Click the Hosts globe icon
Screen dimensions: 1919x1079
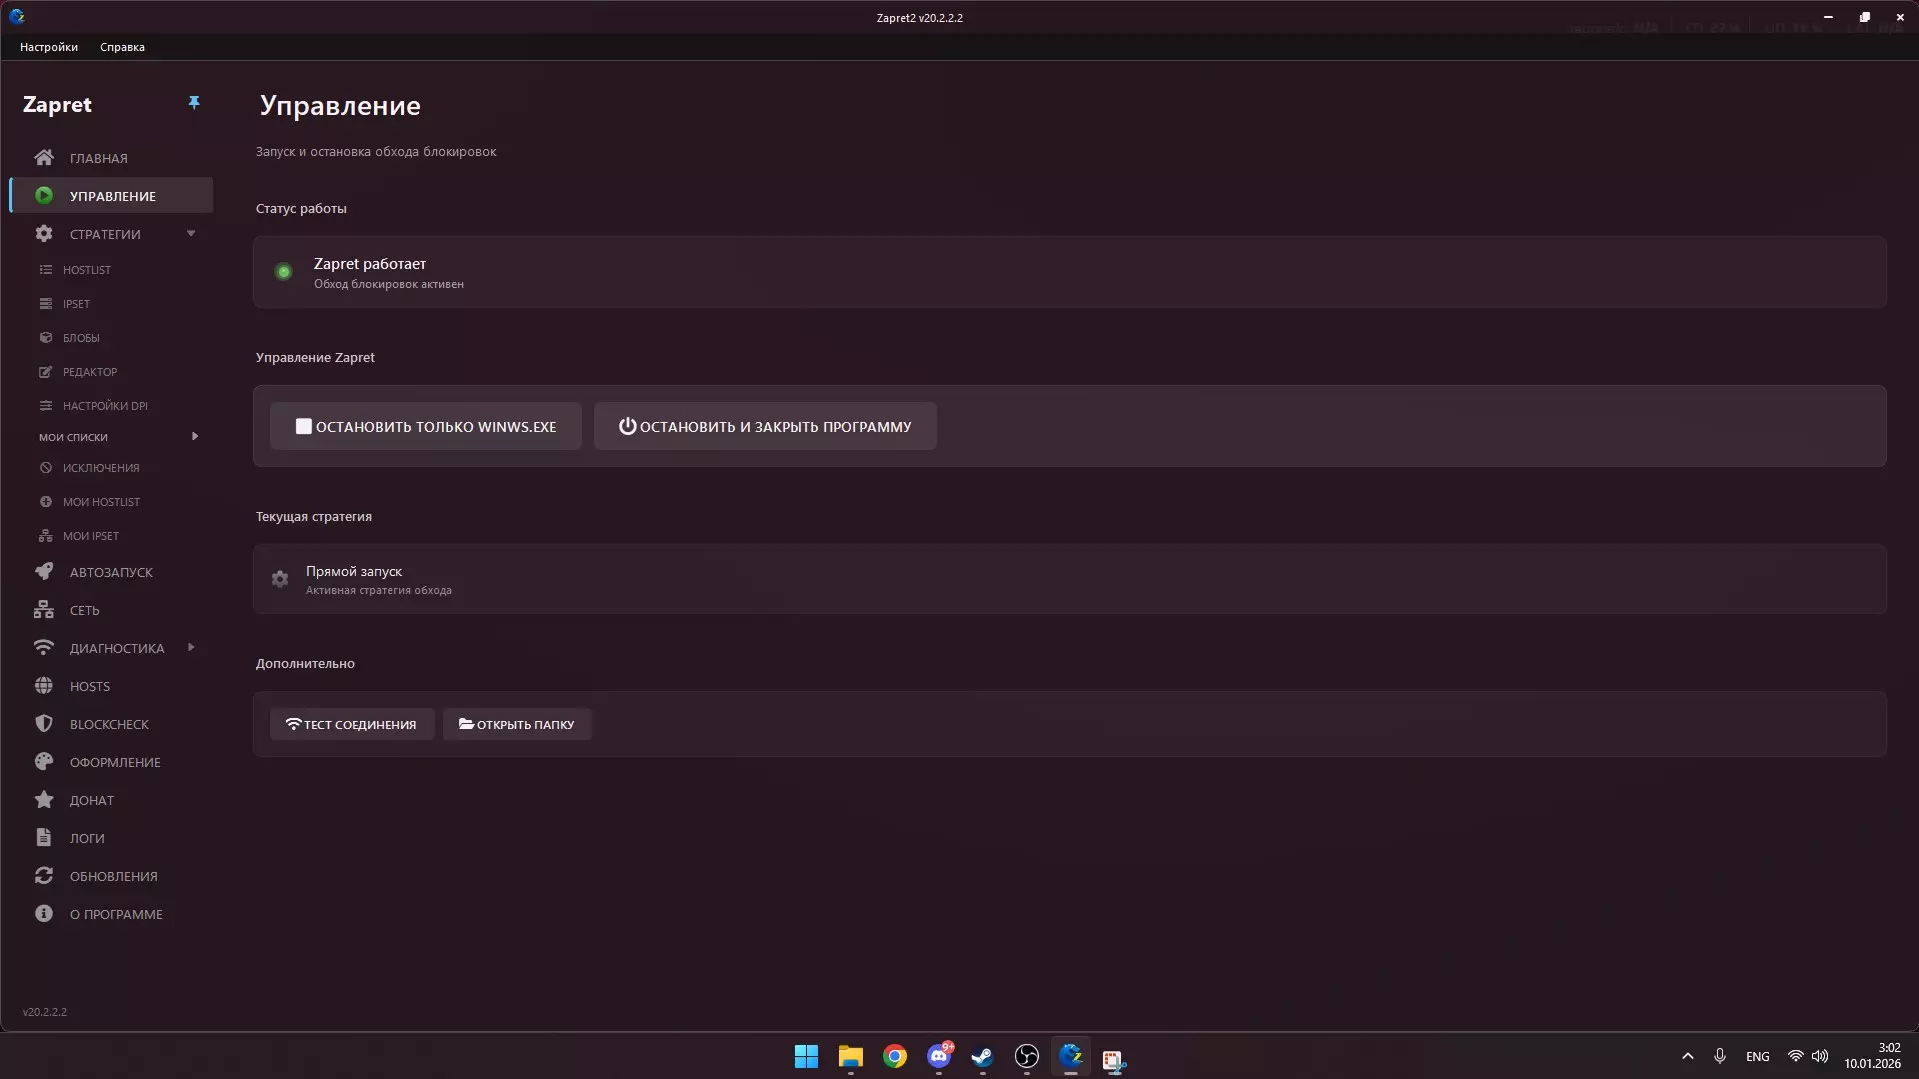44,686
